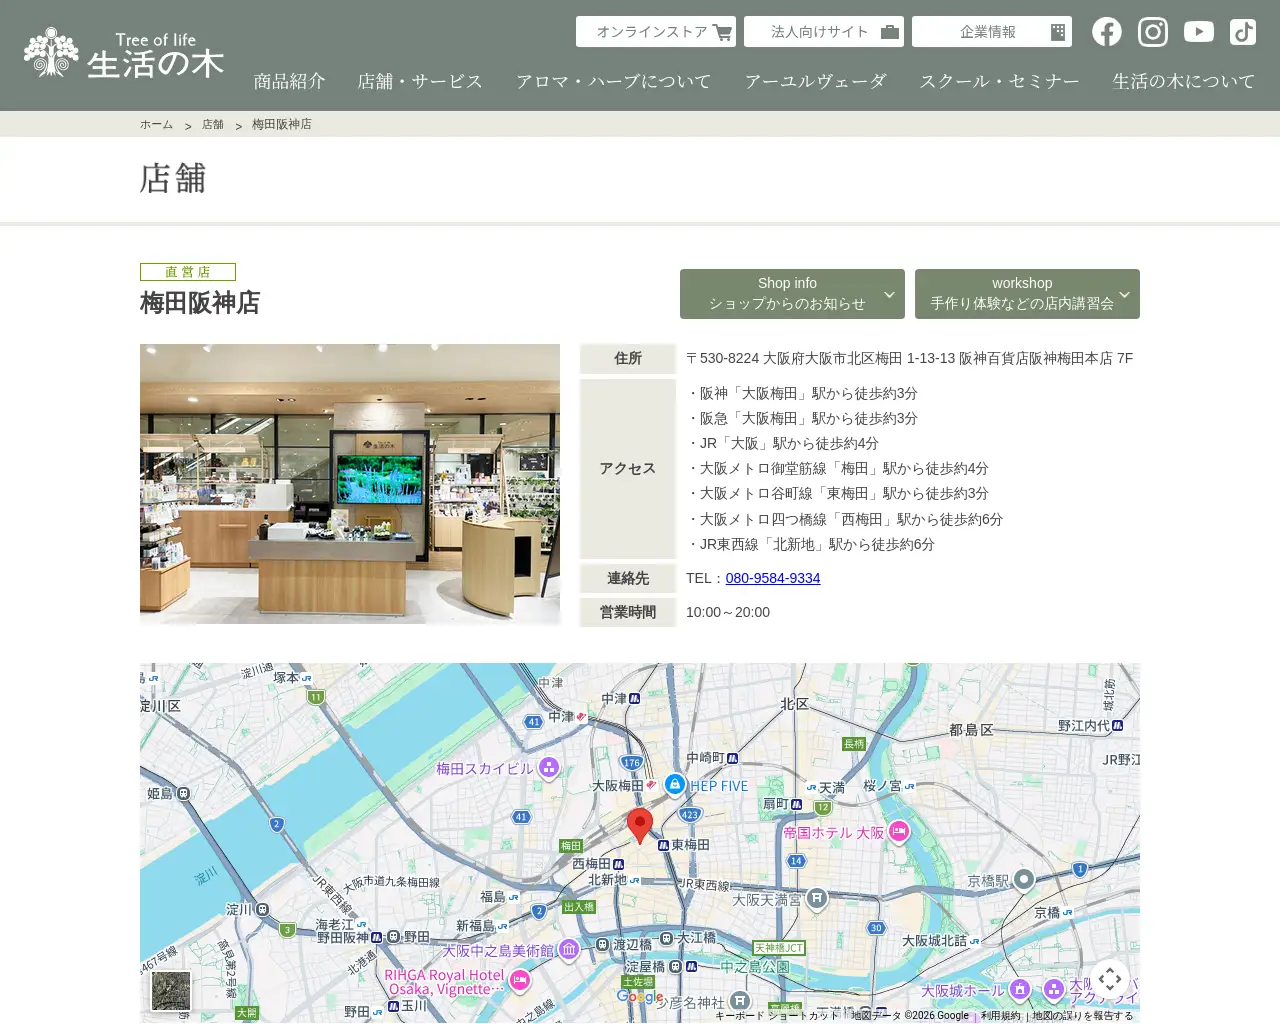Click the 地図の誤りを報告する link
This screenshot has height=1024, width=1280.
1080,1015
